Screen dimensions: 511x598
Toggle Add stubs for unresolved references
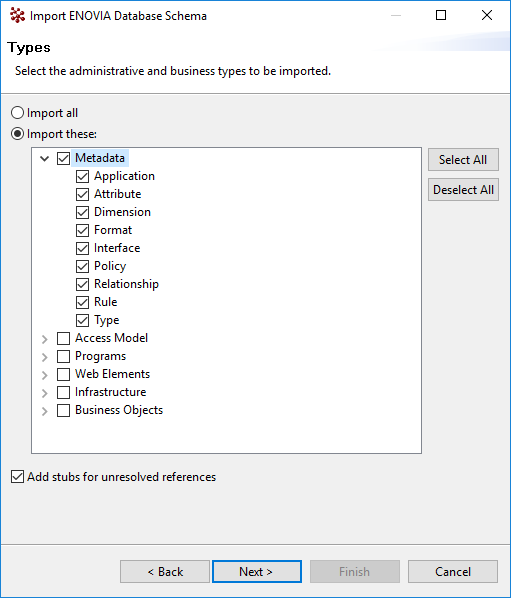17,477
